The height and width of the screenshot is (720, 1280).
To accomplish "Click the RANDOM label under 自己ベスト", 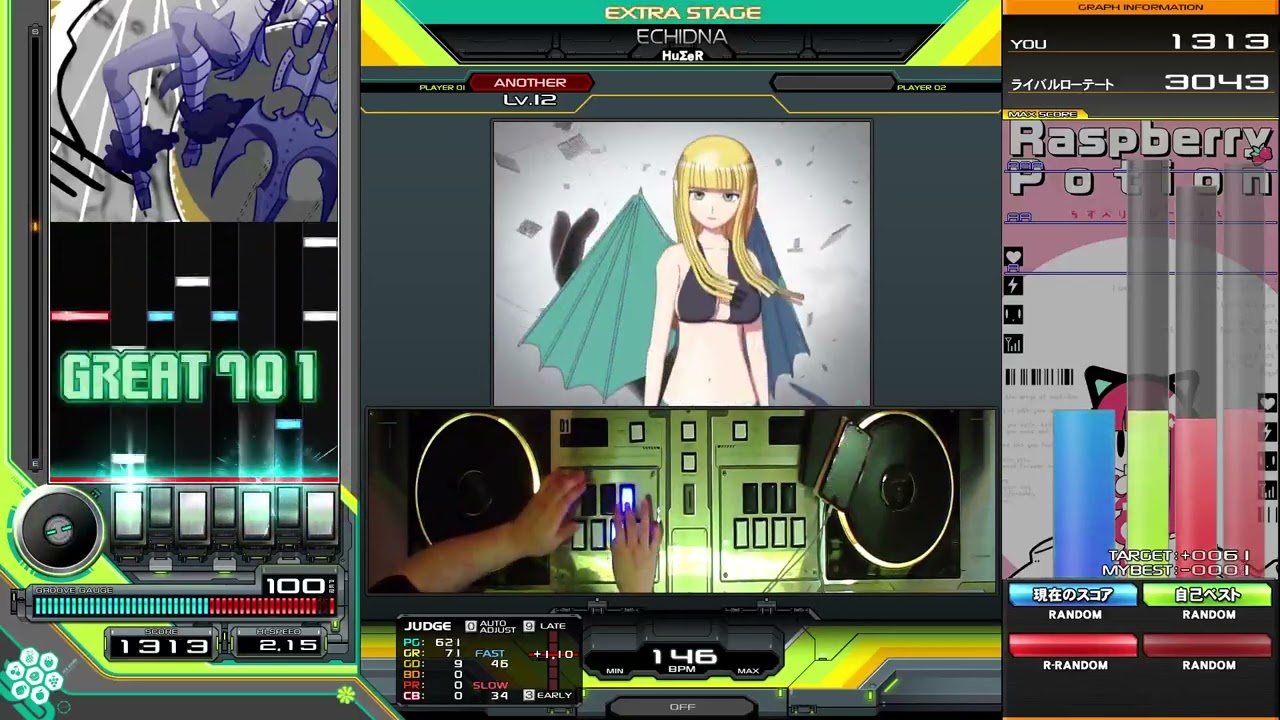I will pyautogui.click(x=1209, y=615).
